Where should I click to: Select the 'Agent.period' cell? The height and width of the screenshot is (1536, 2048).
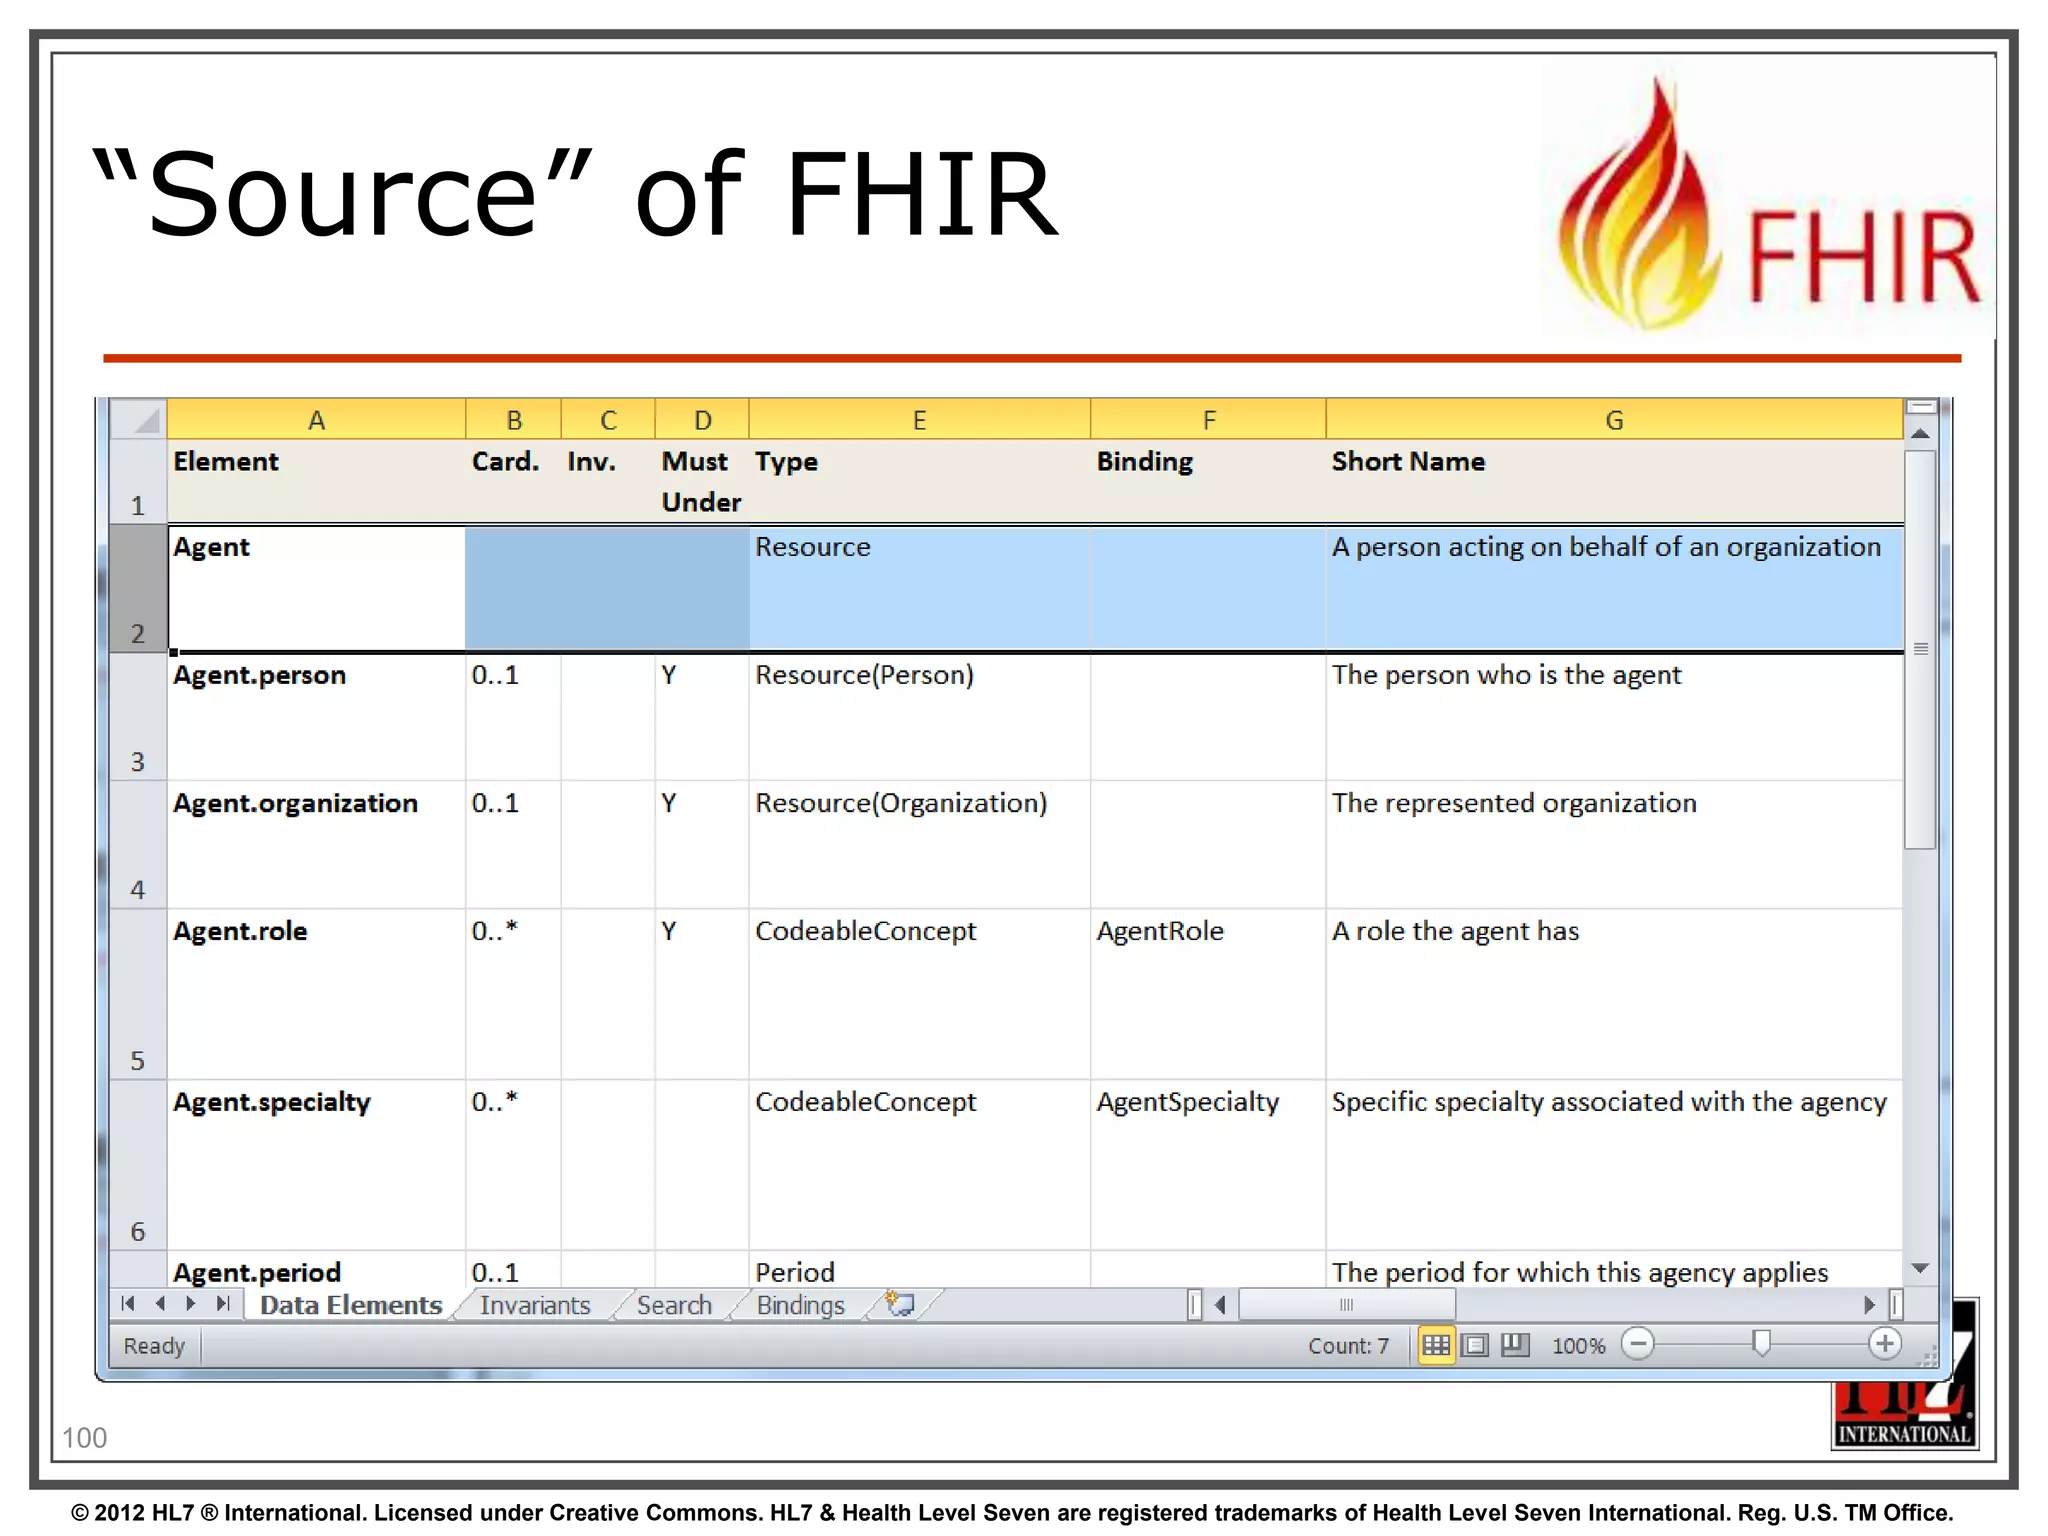(316, 1270)
